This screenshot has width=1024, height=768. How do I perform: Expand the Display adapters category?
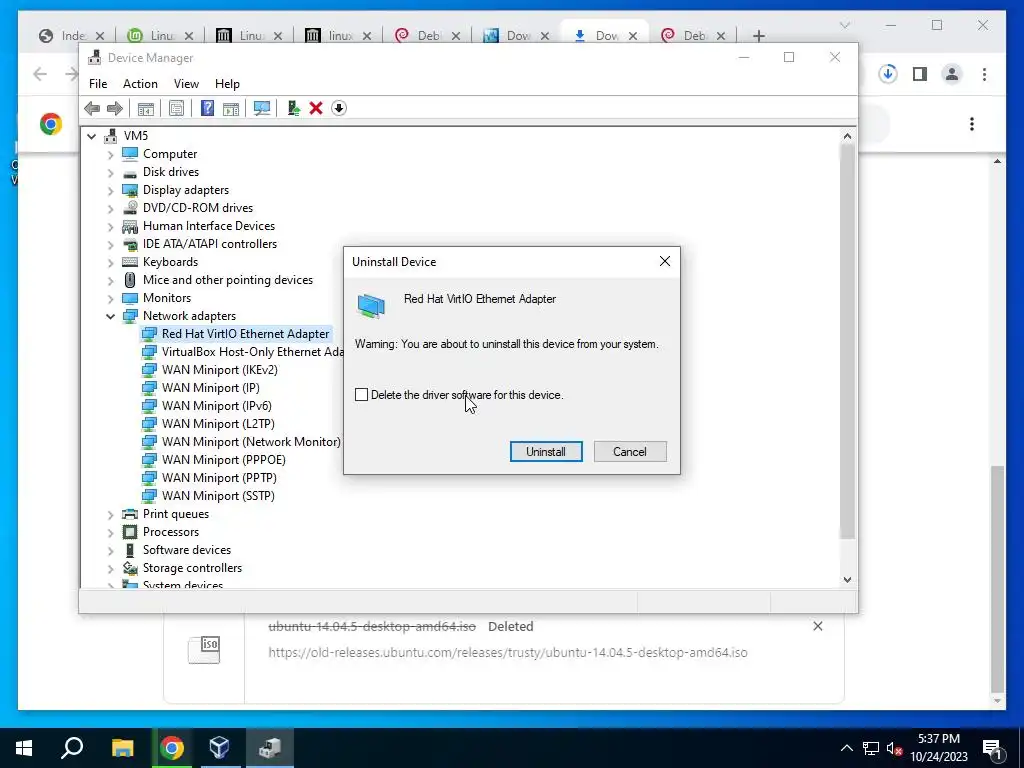coord(110,191)
